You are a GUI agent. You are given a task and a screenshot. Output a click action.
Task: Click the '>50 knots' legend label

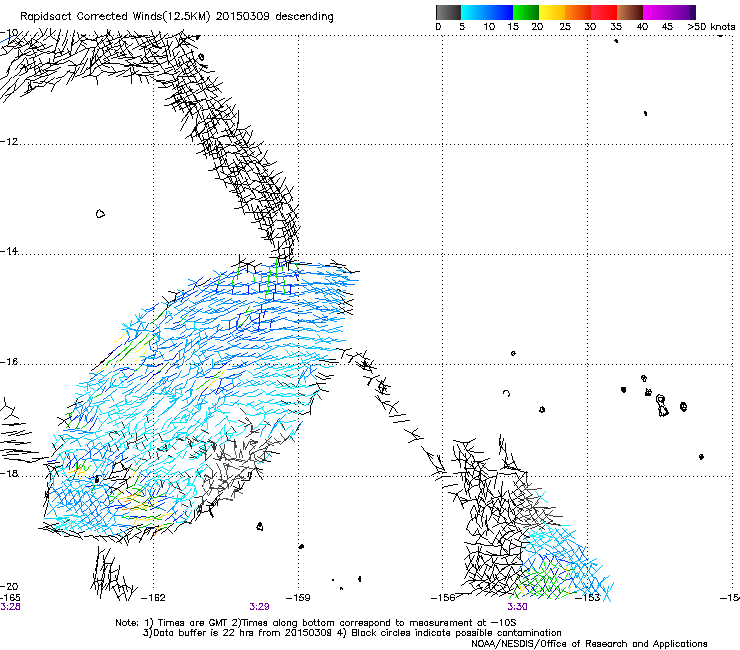click(x=711, y=27)
